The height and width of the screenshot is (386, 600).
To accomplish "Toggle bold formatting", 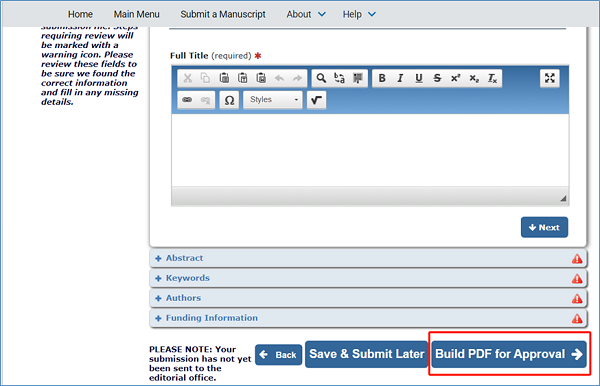I will coord(382,78).
